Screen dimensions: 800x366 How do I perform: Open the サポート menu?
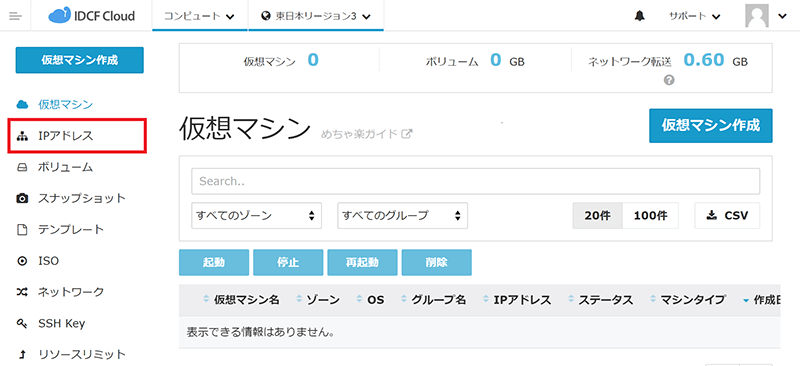pos(694,16)
